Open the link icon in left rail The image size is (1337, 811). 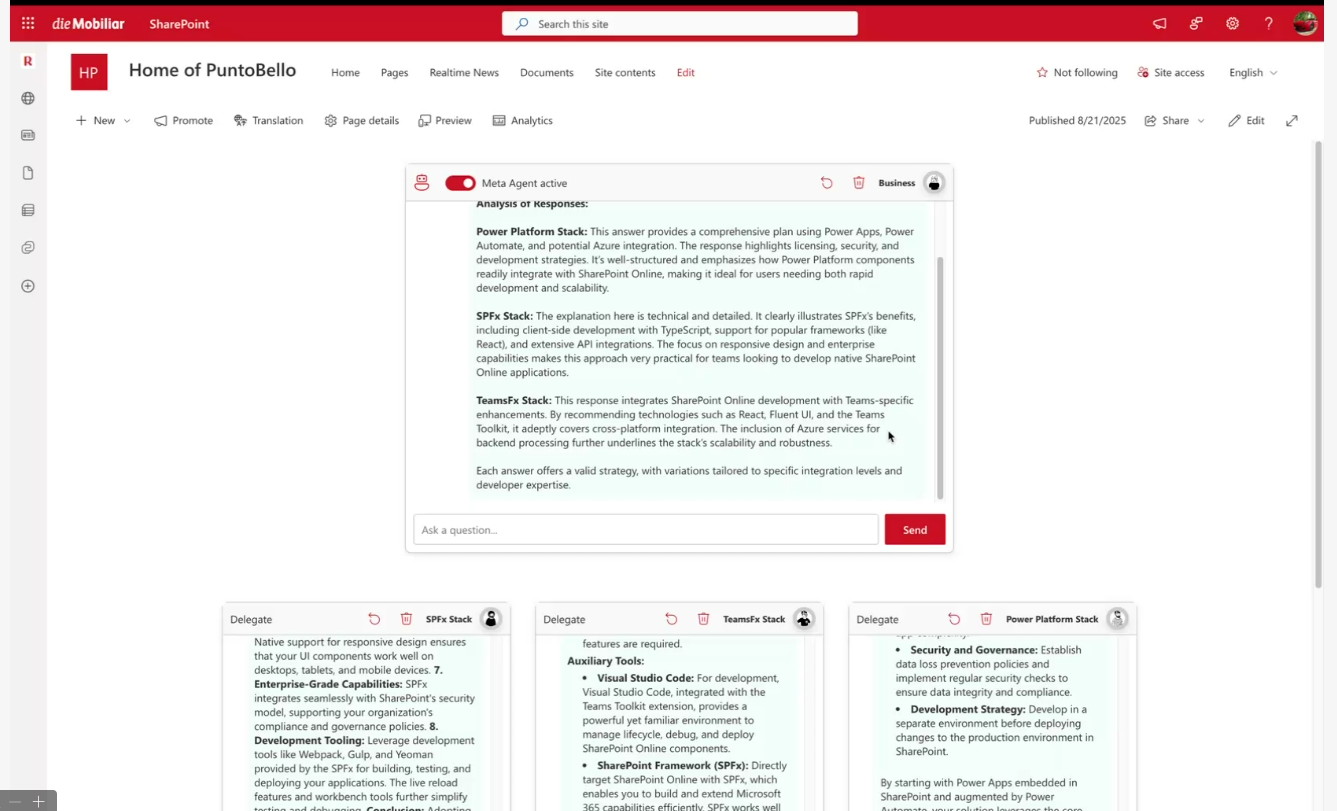[28, 248]
